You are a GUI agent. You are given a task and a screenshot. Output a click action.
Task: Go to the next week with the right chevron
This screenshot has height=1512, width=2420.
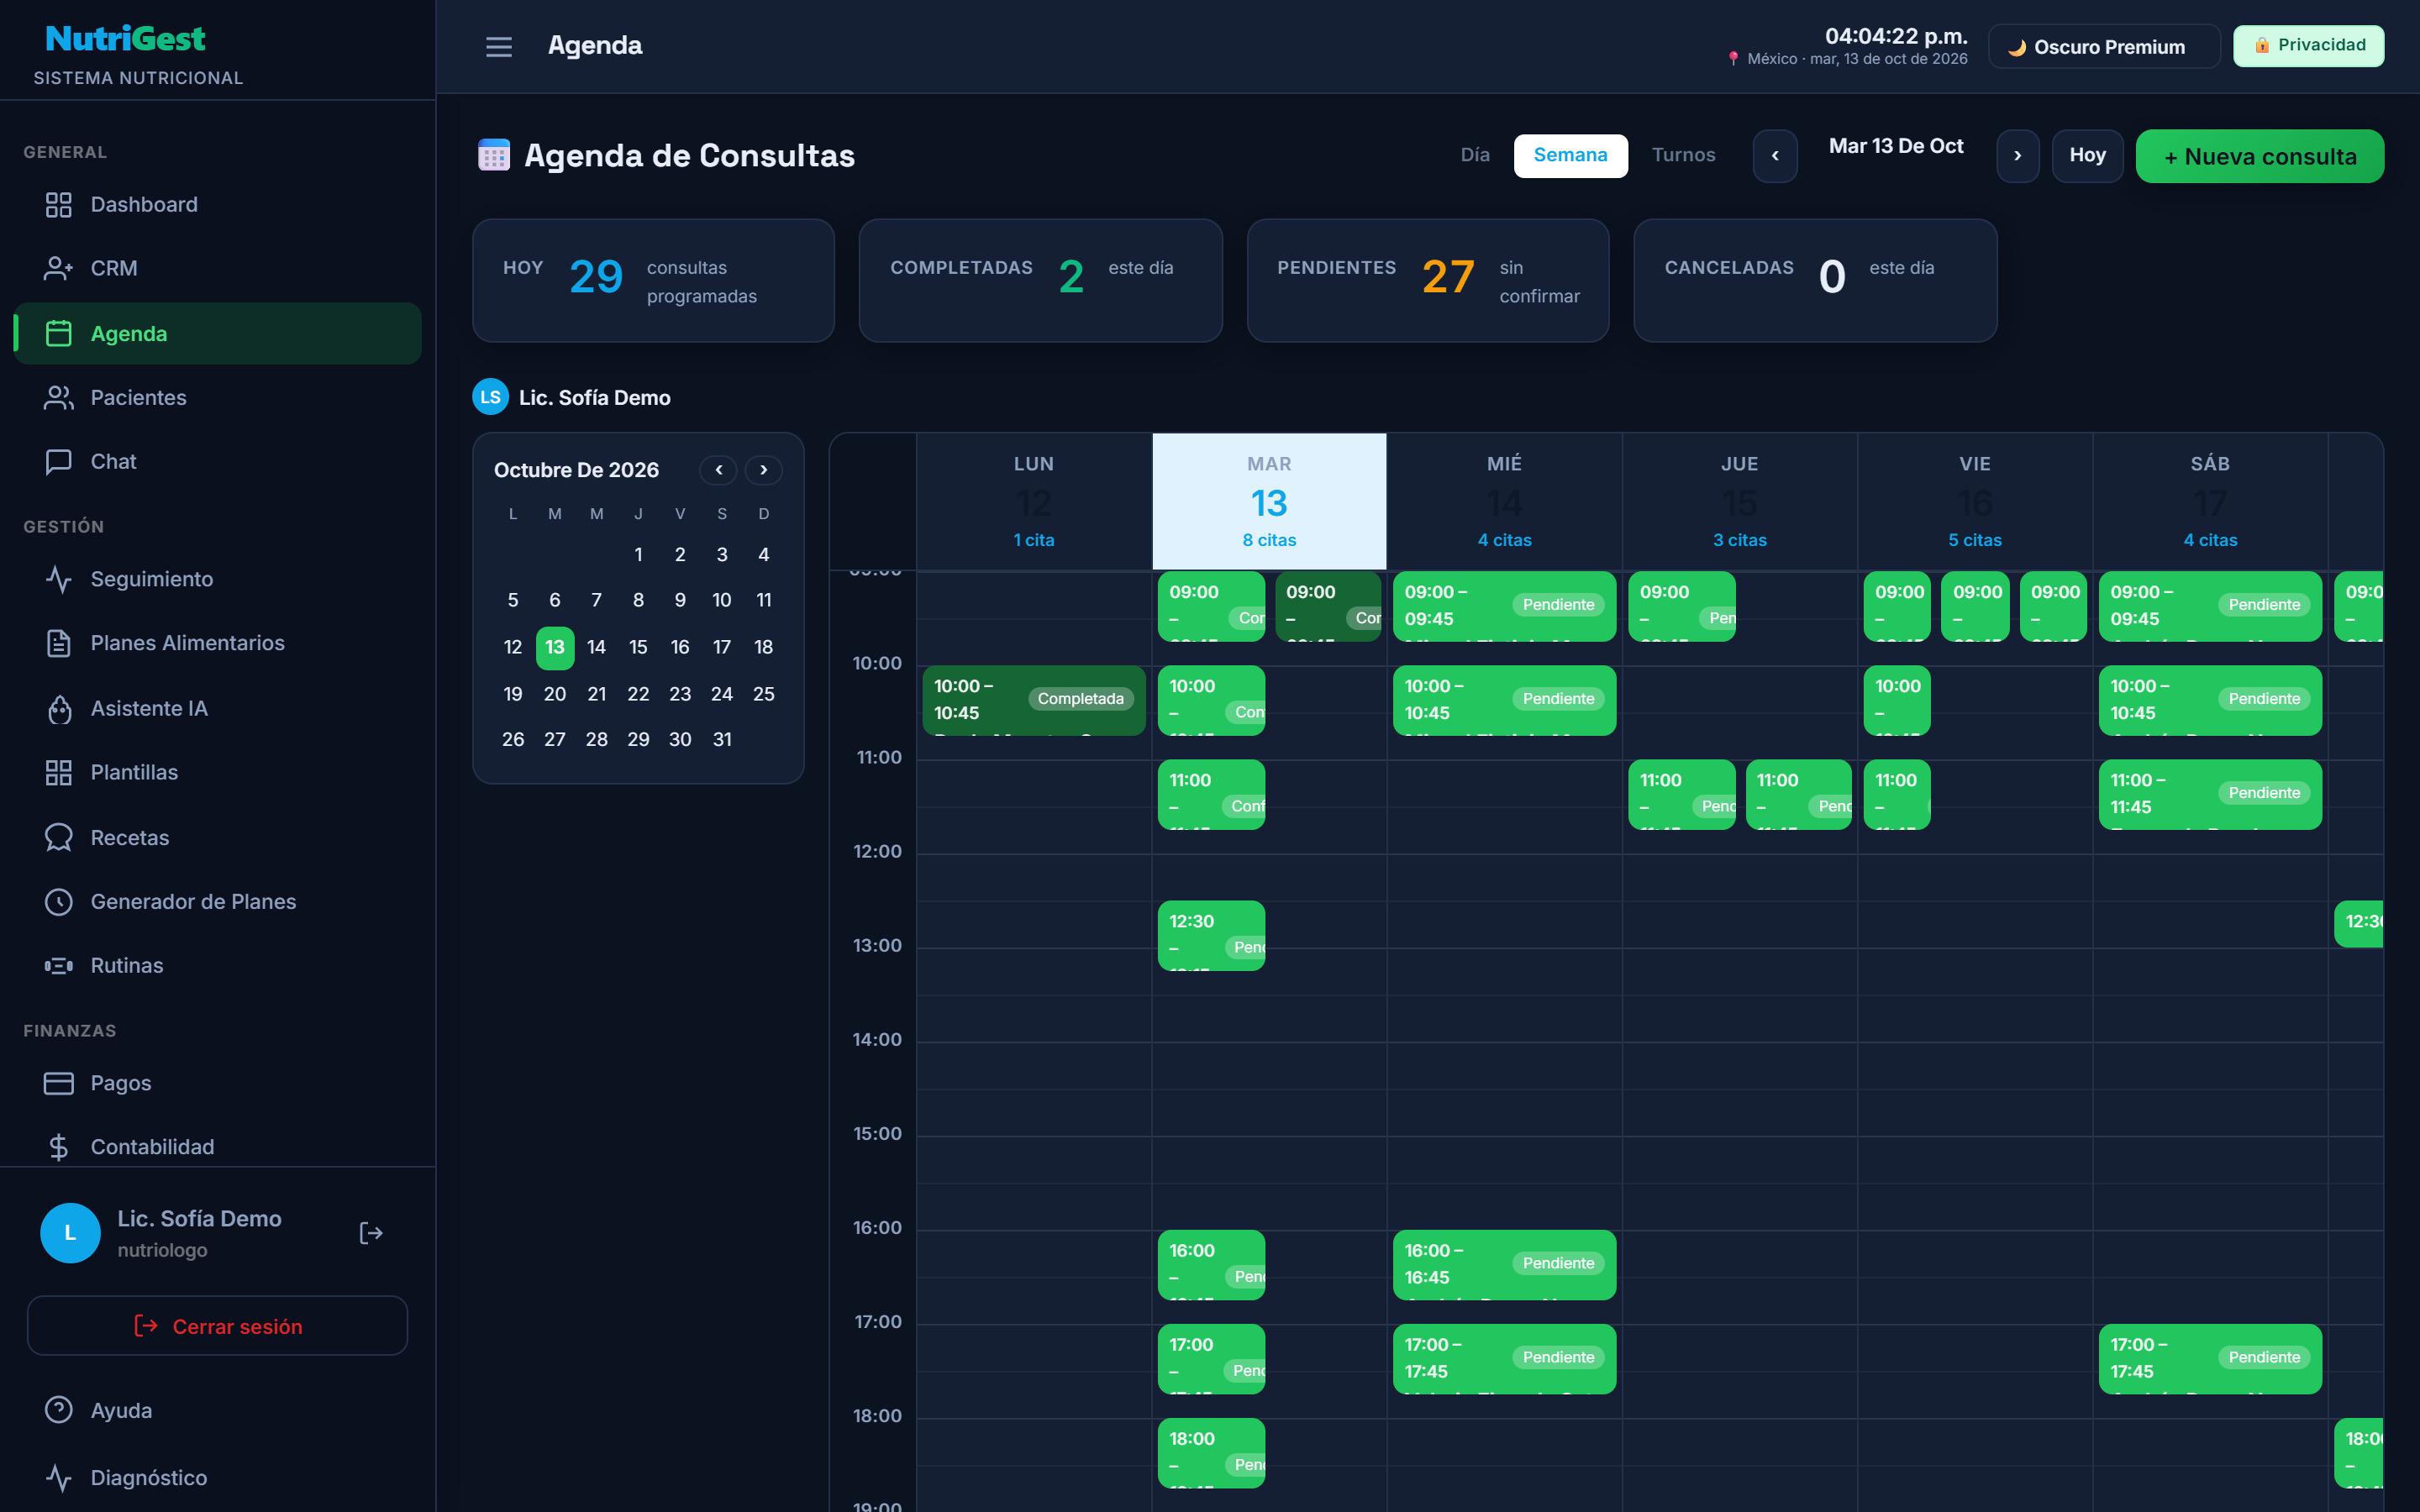click(2017, 156)
